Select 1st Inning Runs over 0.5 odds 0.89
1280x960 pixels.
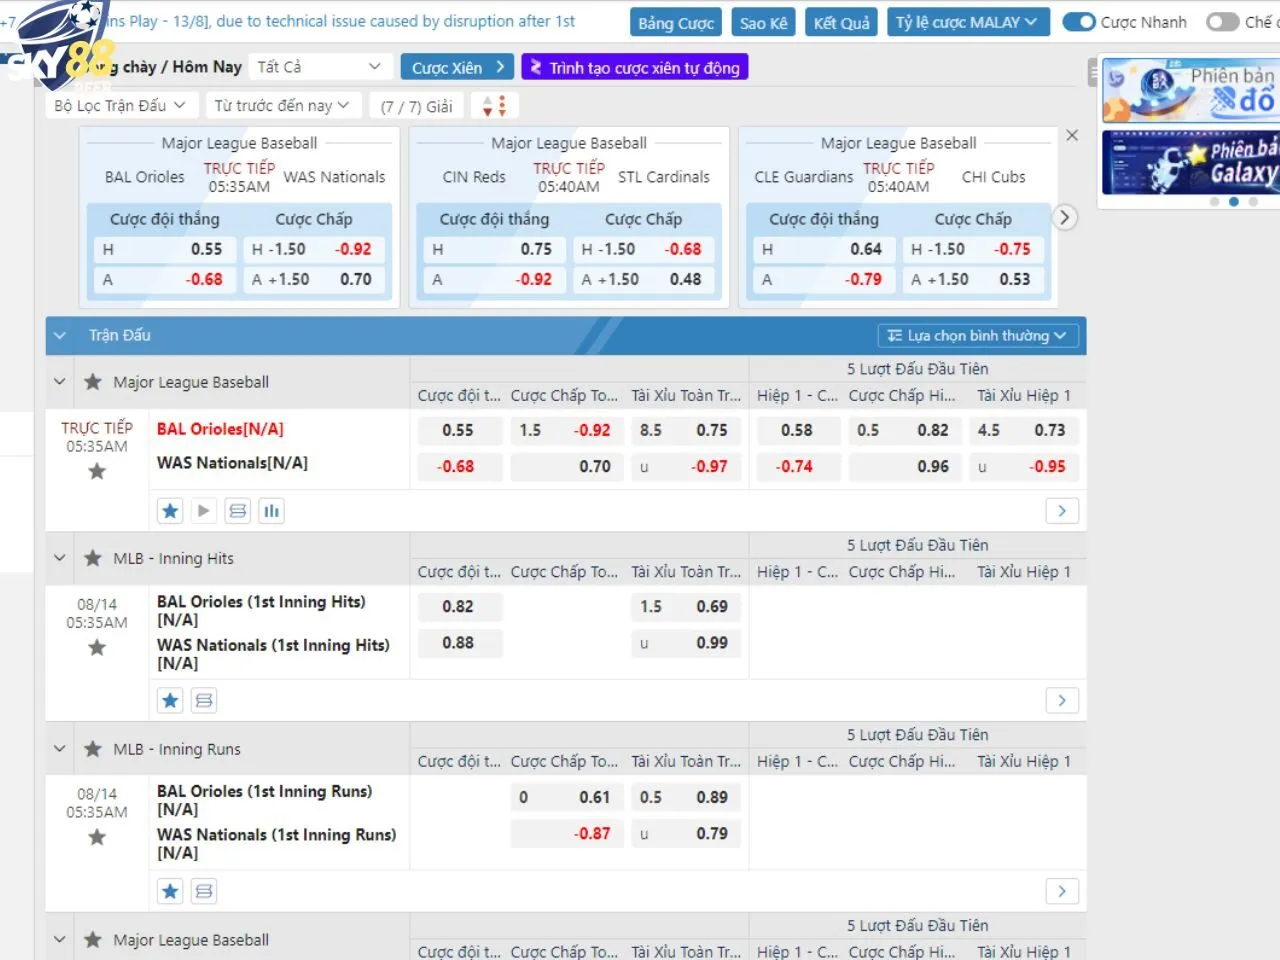(686, 797)
